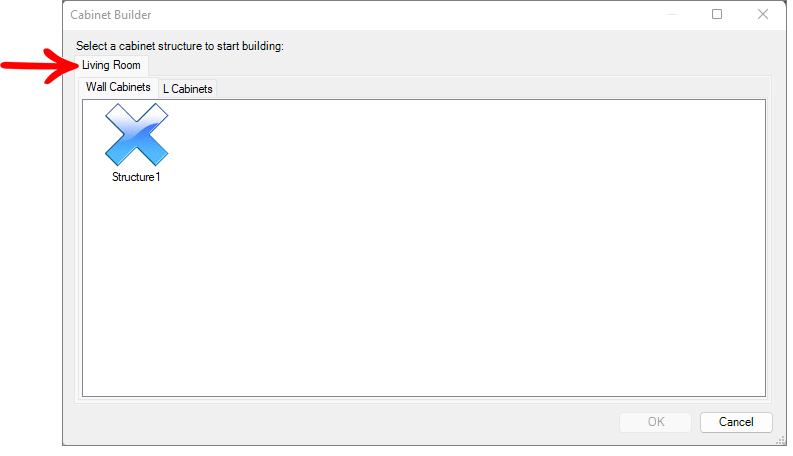Click the resize grip in the dialog corner
Image resolution: width=793 pixels, height=456 pixels.
pyautogui.click(x=780, y=440)
